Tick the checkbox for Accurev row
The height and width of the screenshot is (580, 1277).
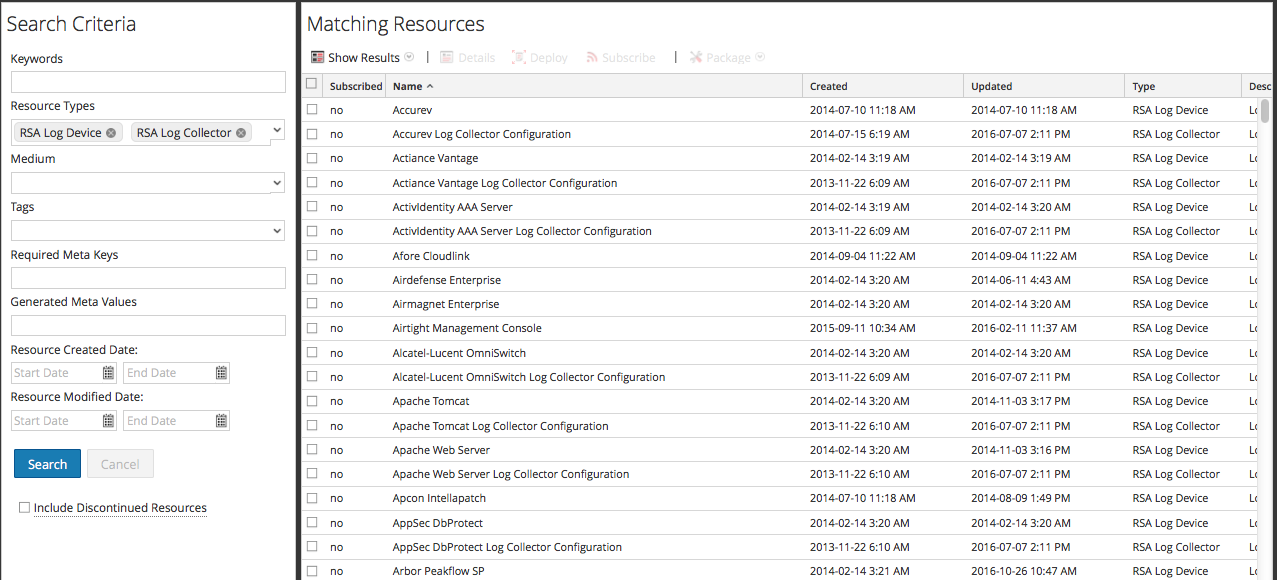[x=312, y=110]
